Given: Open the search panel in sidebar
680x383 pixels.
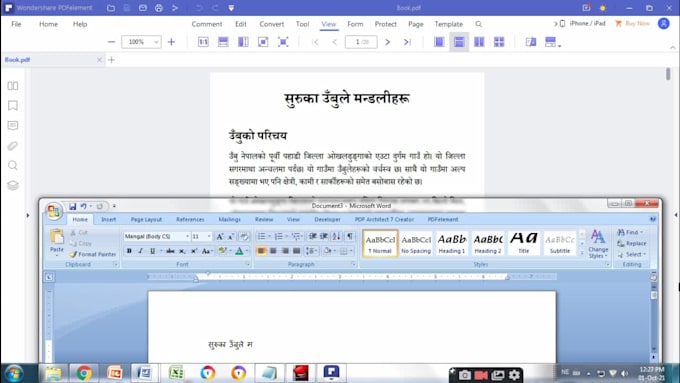Looking at the screenshot, I should (x=13, y=165).
